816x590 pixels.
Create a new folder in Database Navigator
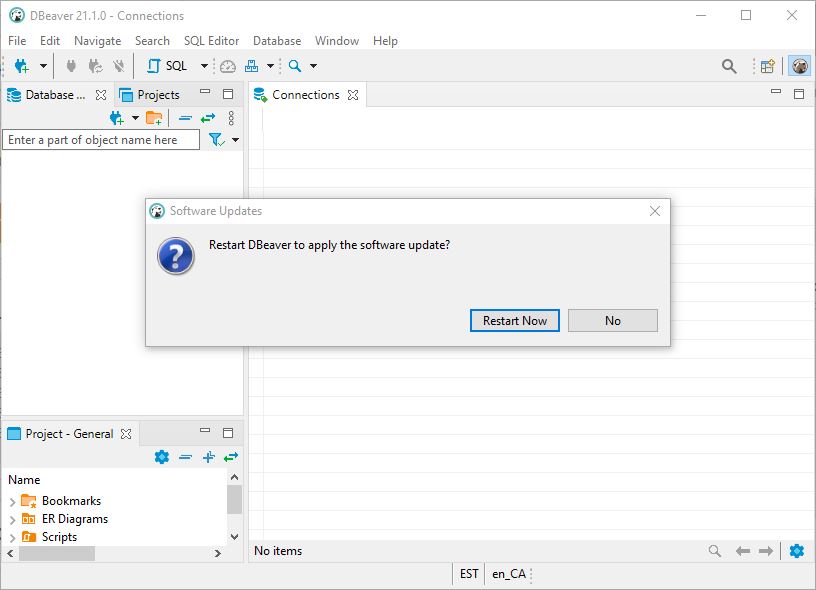pos(154,118)
